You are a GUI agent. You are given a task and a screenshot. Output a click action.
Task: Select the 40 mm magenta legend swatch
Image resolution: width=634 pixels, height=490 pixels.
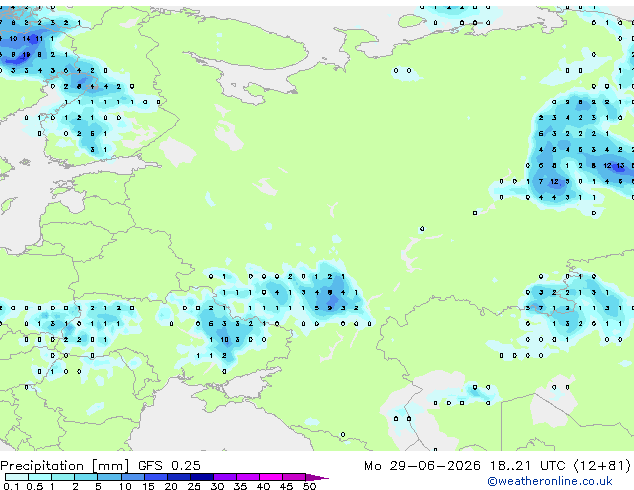coord(271,477)
